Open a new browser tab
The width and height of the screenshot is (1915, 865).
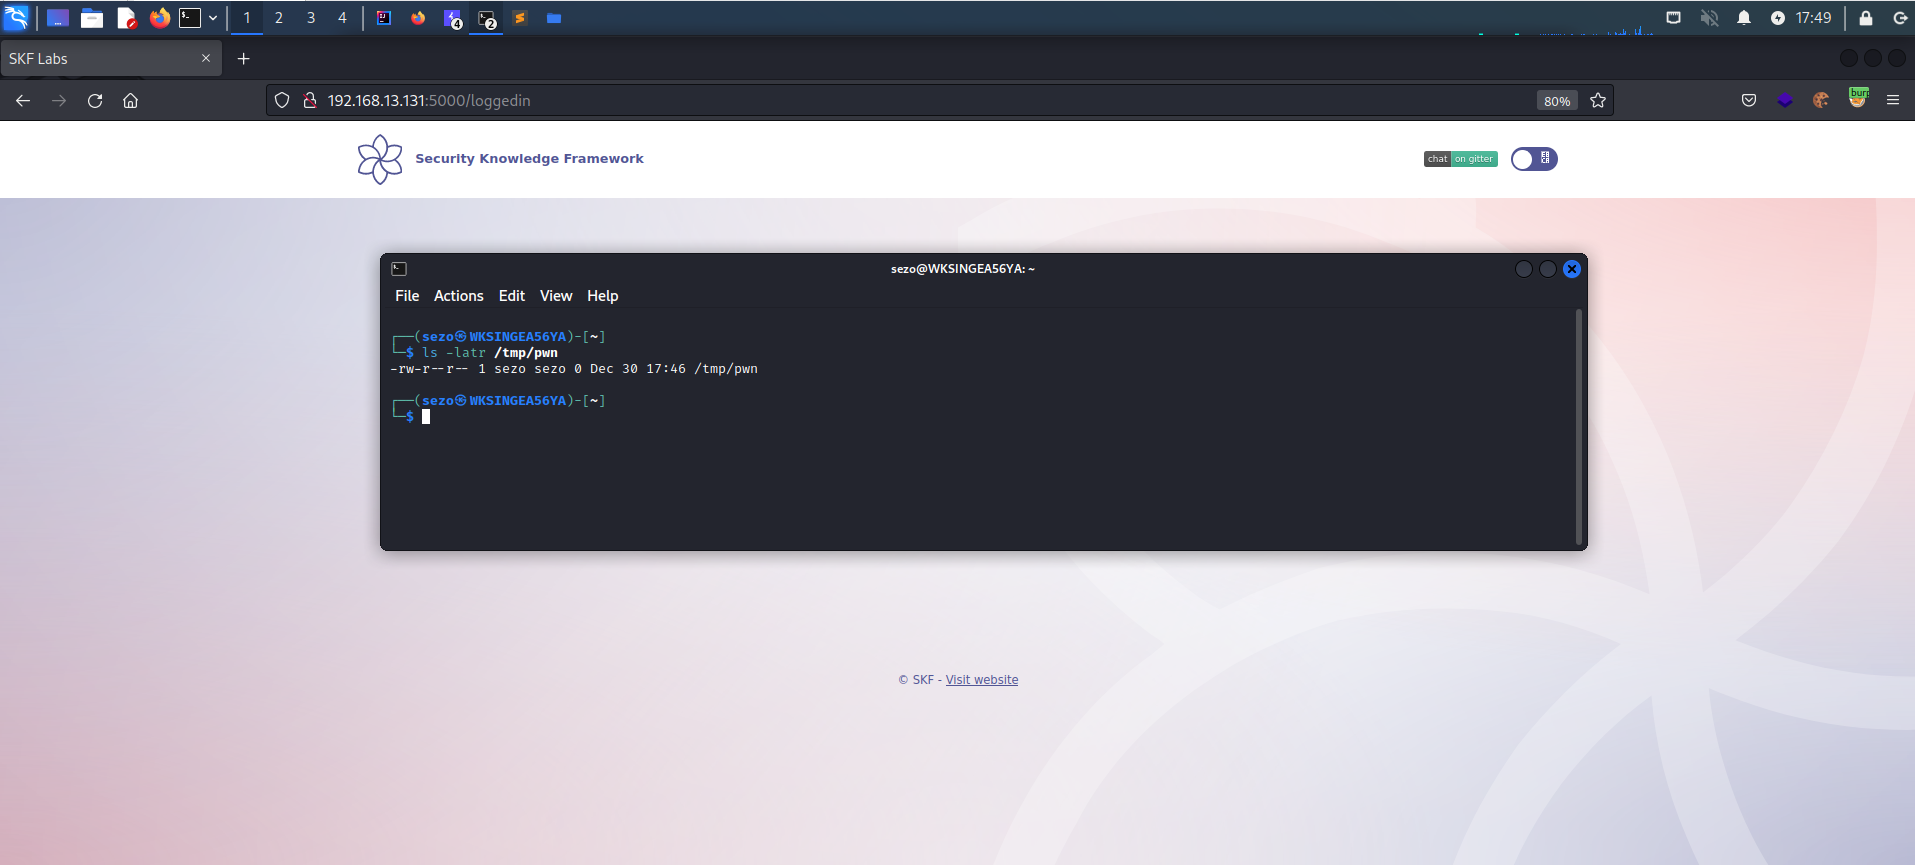(243, 58)
